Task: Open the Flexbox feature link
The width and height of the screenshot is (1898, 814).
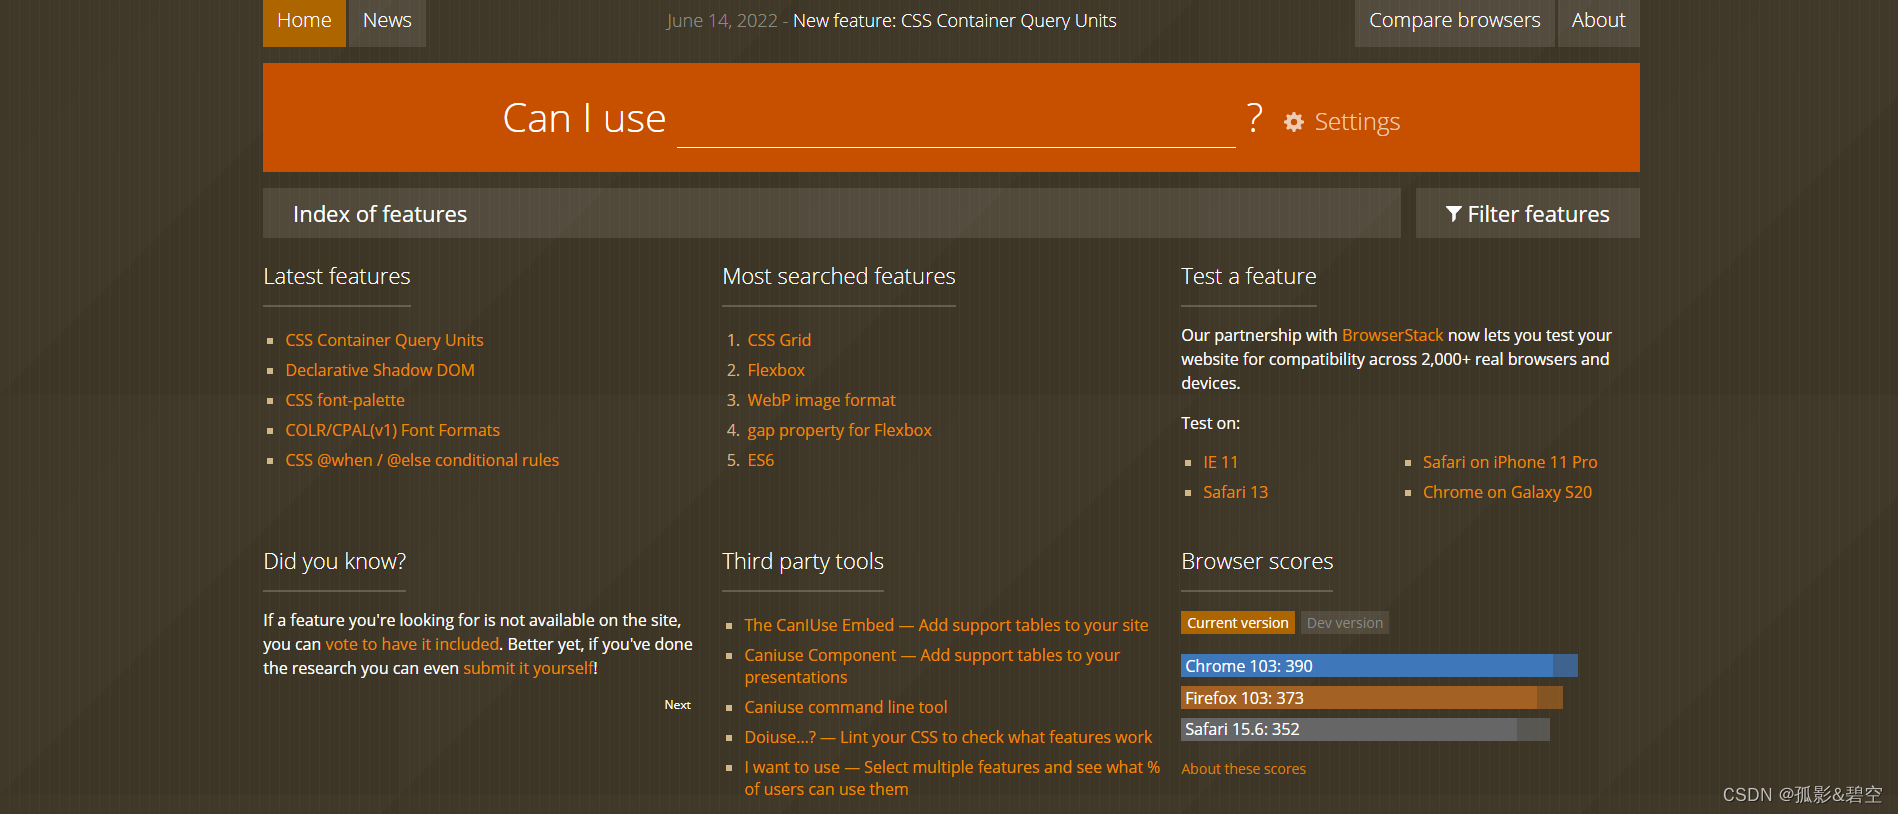Action: click(776, 370)
